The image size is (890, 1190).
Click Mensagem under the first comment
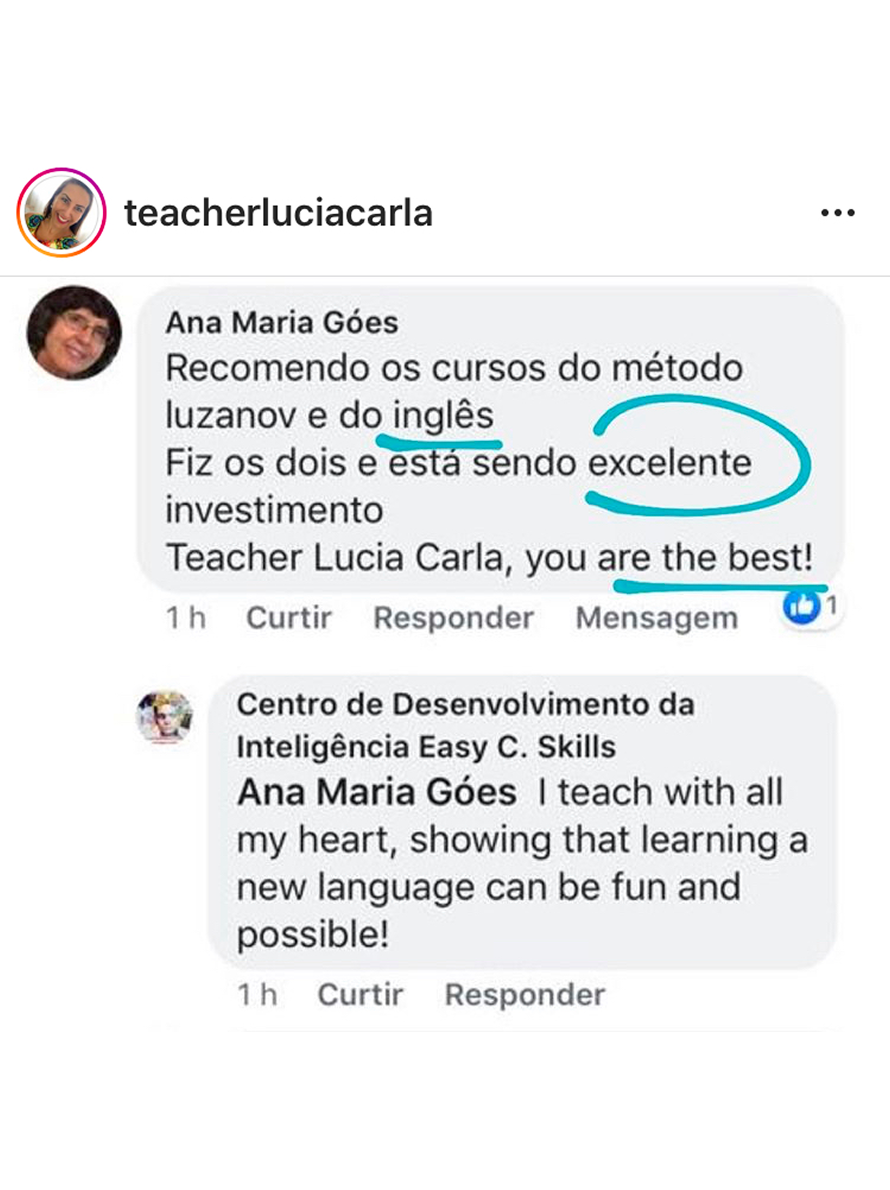tap(656, 619)
